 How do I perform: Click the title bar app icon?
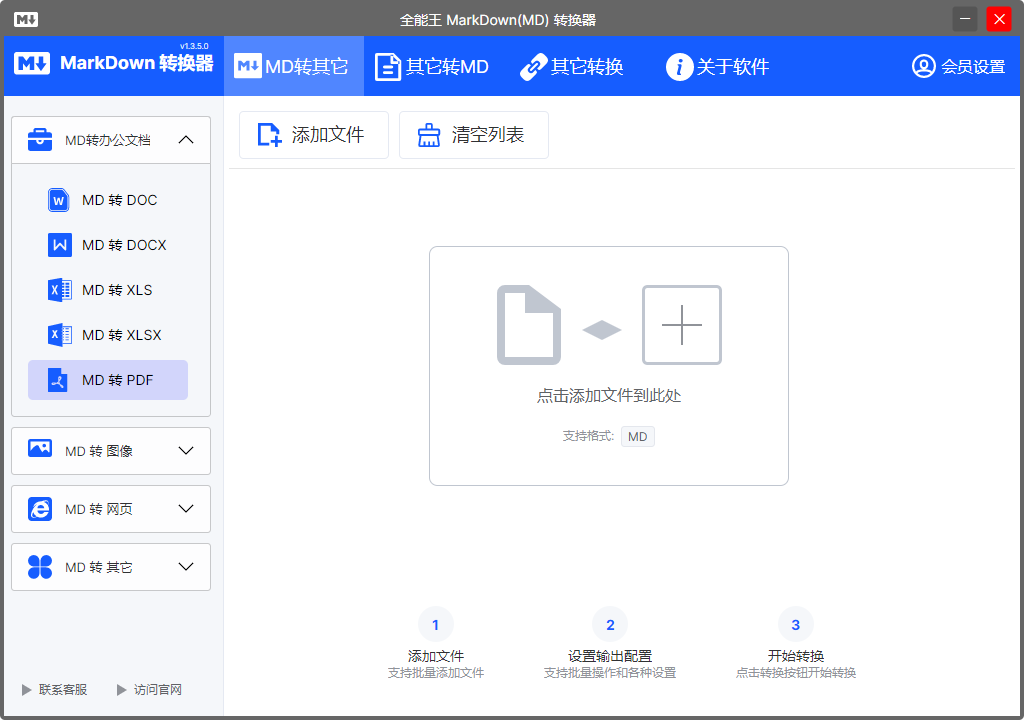(25, 20)
